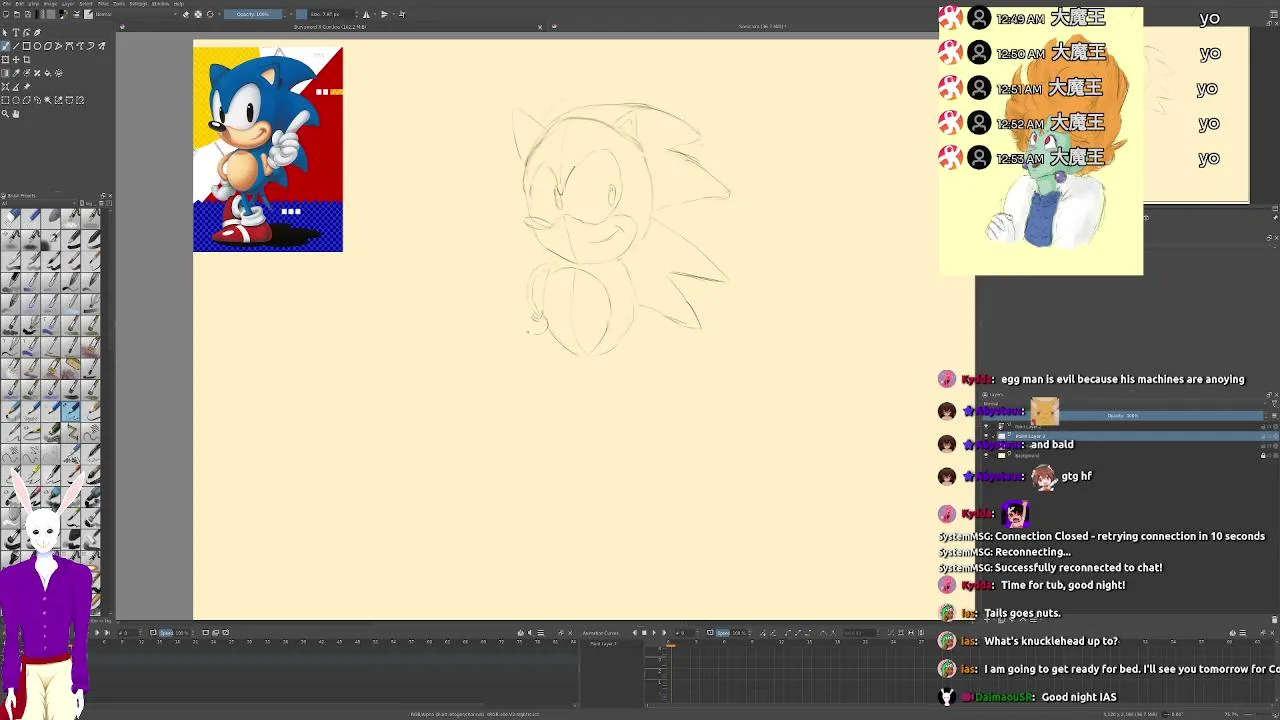Select the Freehand Brush tool
Screen dimensions: 1280x720
[5, 46]
